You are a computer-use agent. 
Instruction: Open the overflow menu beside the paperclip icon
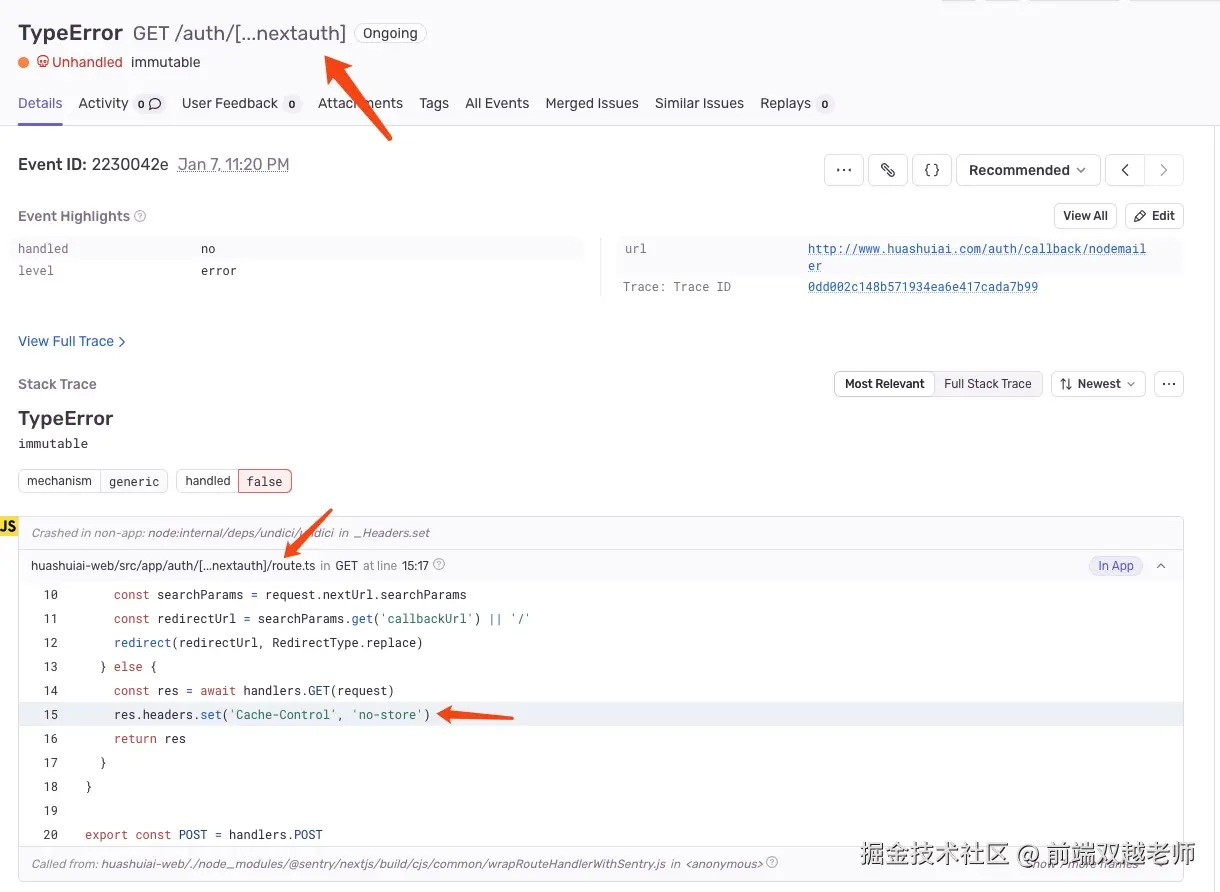[843, 170]
